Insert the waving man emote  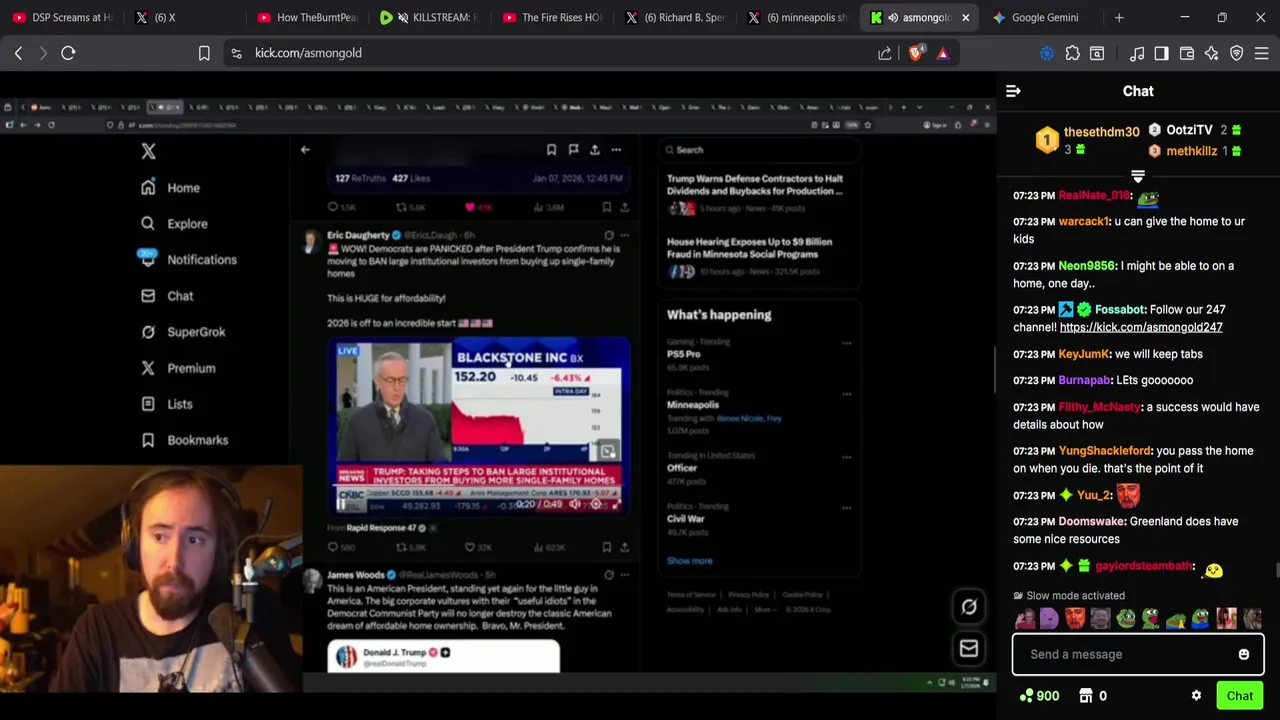(x=1025, y=619)
